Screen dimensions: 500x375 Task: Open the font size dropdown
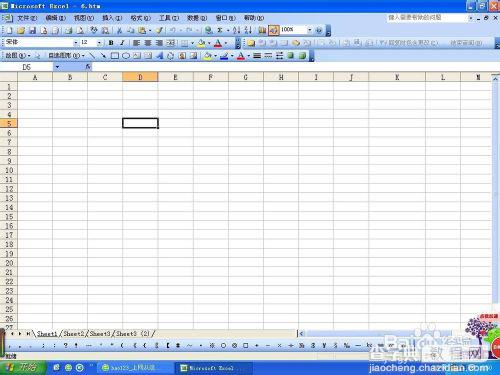(x=99, y=43)
